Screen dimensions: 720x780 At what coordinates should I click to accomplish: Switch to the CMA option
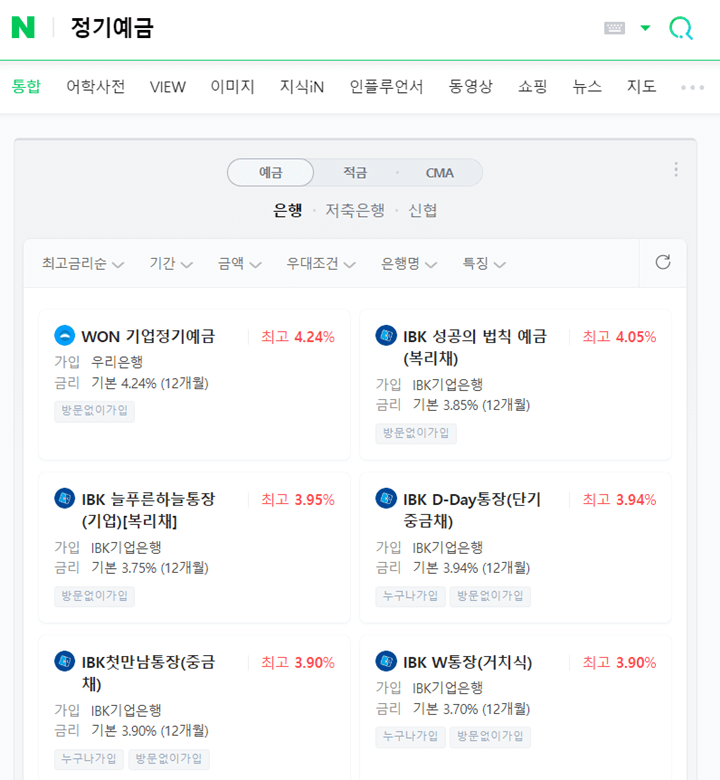tap(439, 173)
